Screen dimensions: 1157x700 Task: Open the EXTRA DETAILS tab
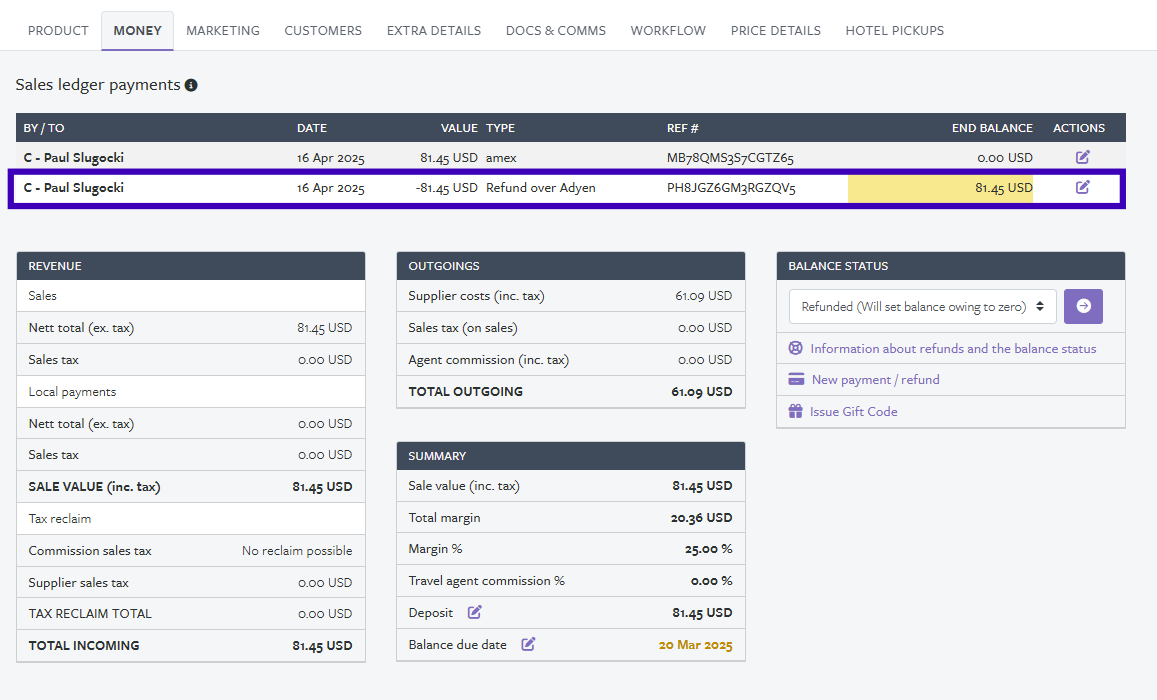point(434,30)
